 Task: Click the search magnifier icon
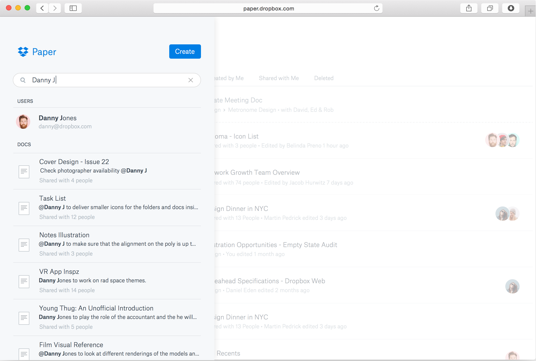[x=23, y=80]
